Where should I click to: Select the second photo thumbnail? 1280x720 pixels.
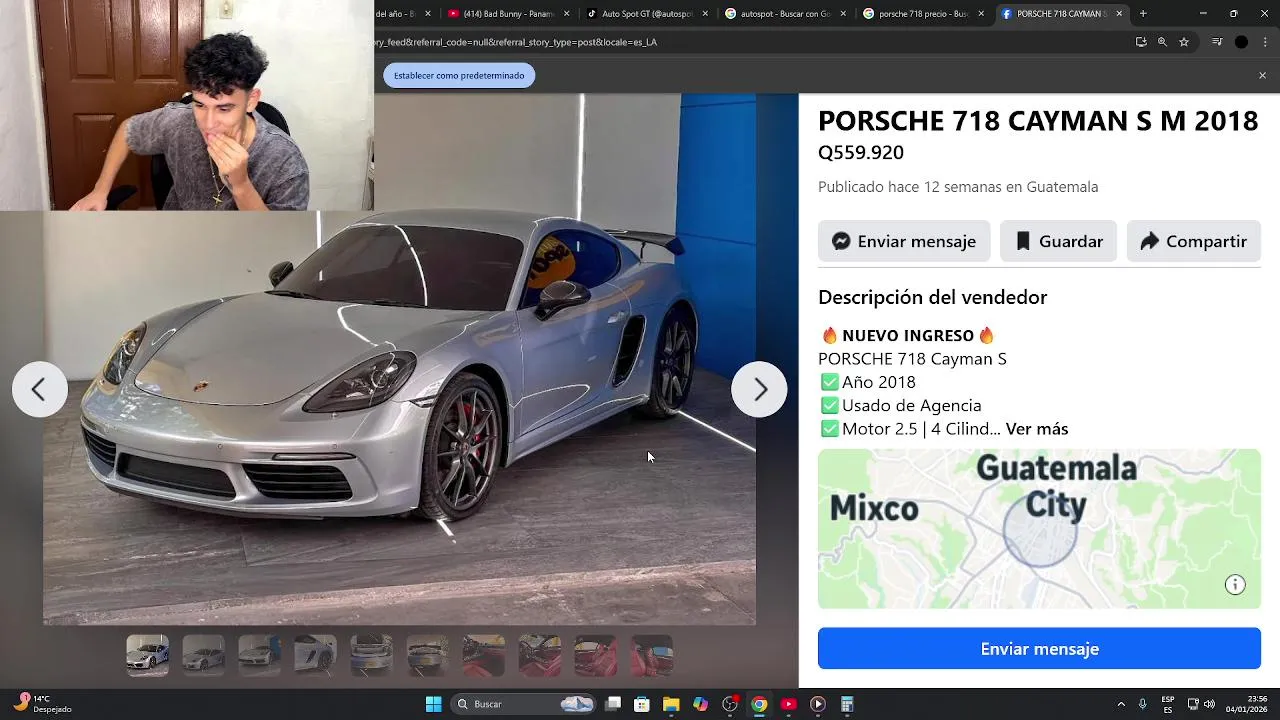tap(204, 656)
